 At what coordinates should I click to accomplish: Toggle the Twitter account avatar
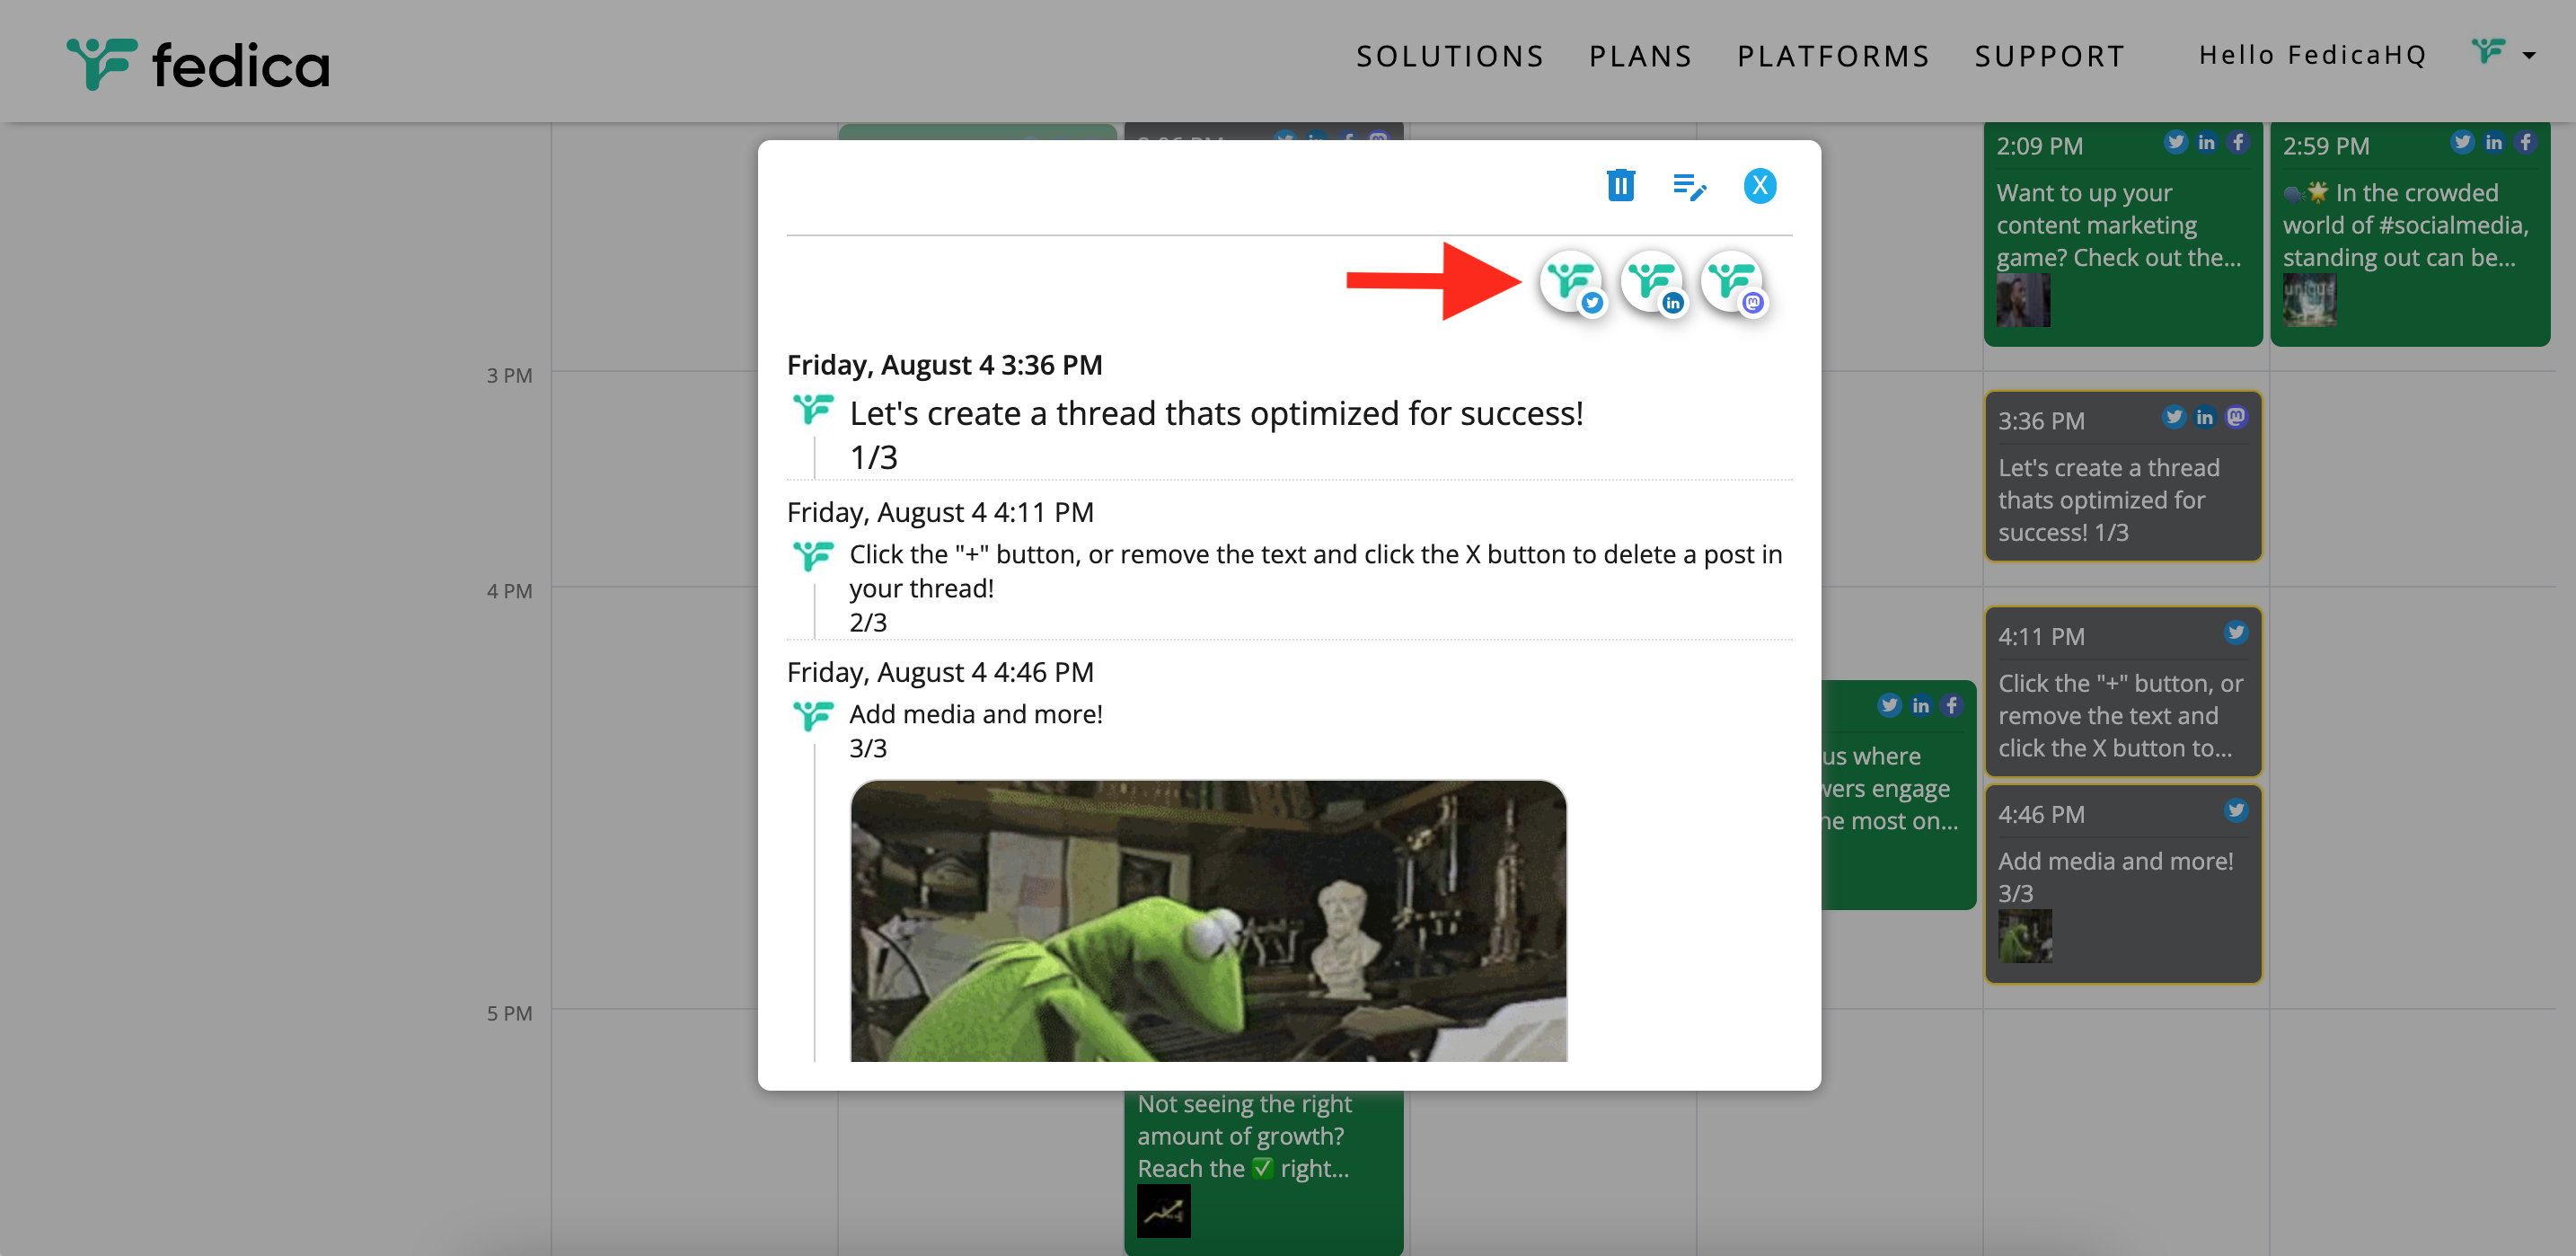point(1571,283)
